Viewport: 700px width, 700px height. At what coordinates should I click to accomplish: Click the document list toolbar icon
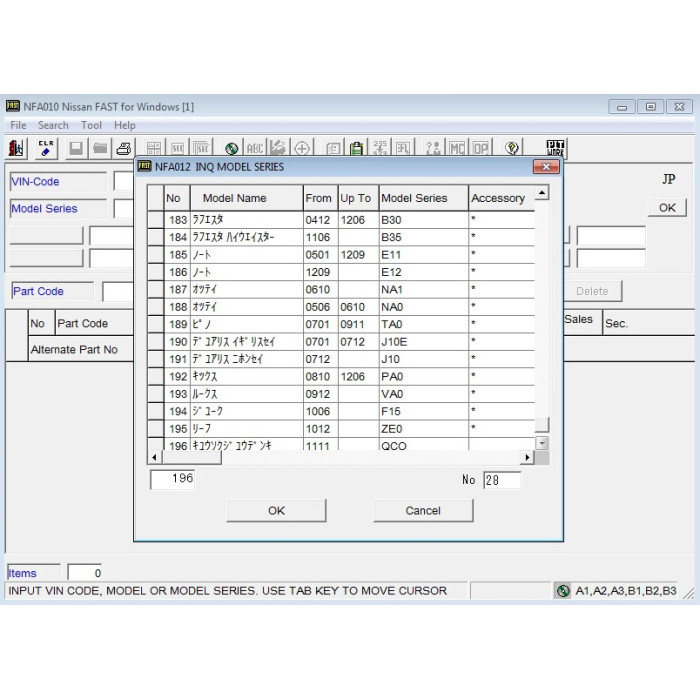click(333, 148)
